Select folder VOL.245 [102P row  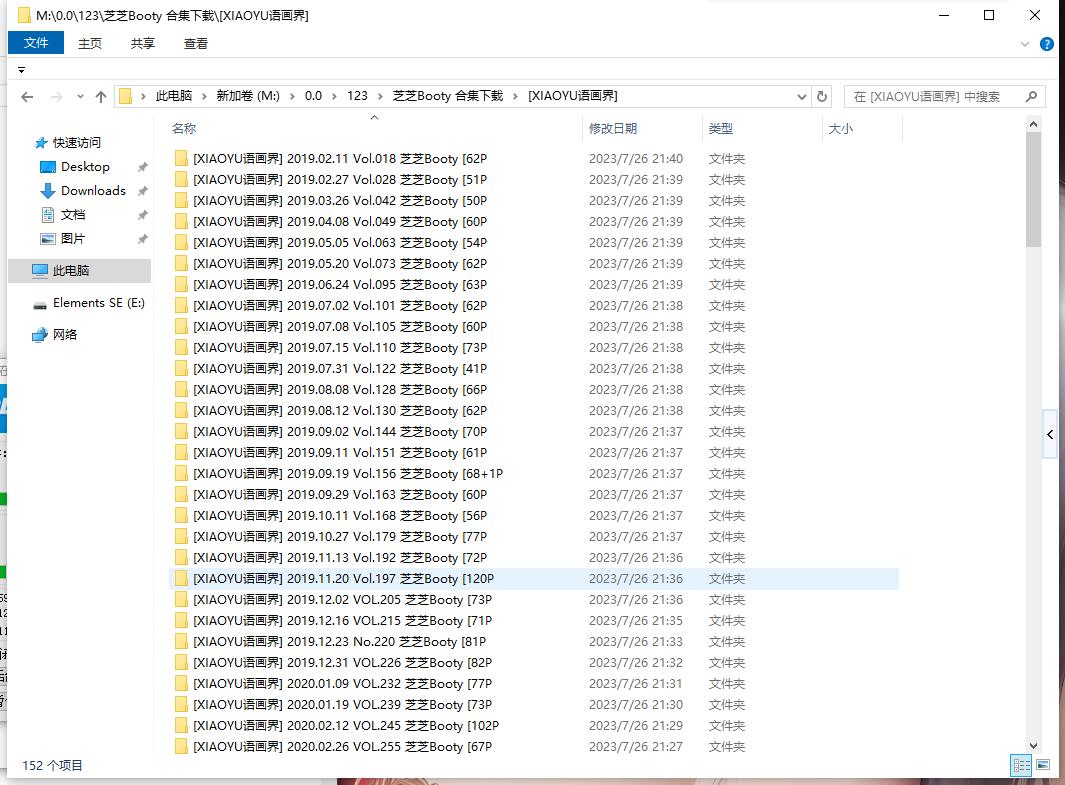pyautogui.click(x=534, y=725)
